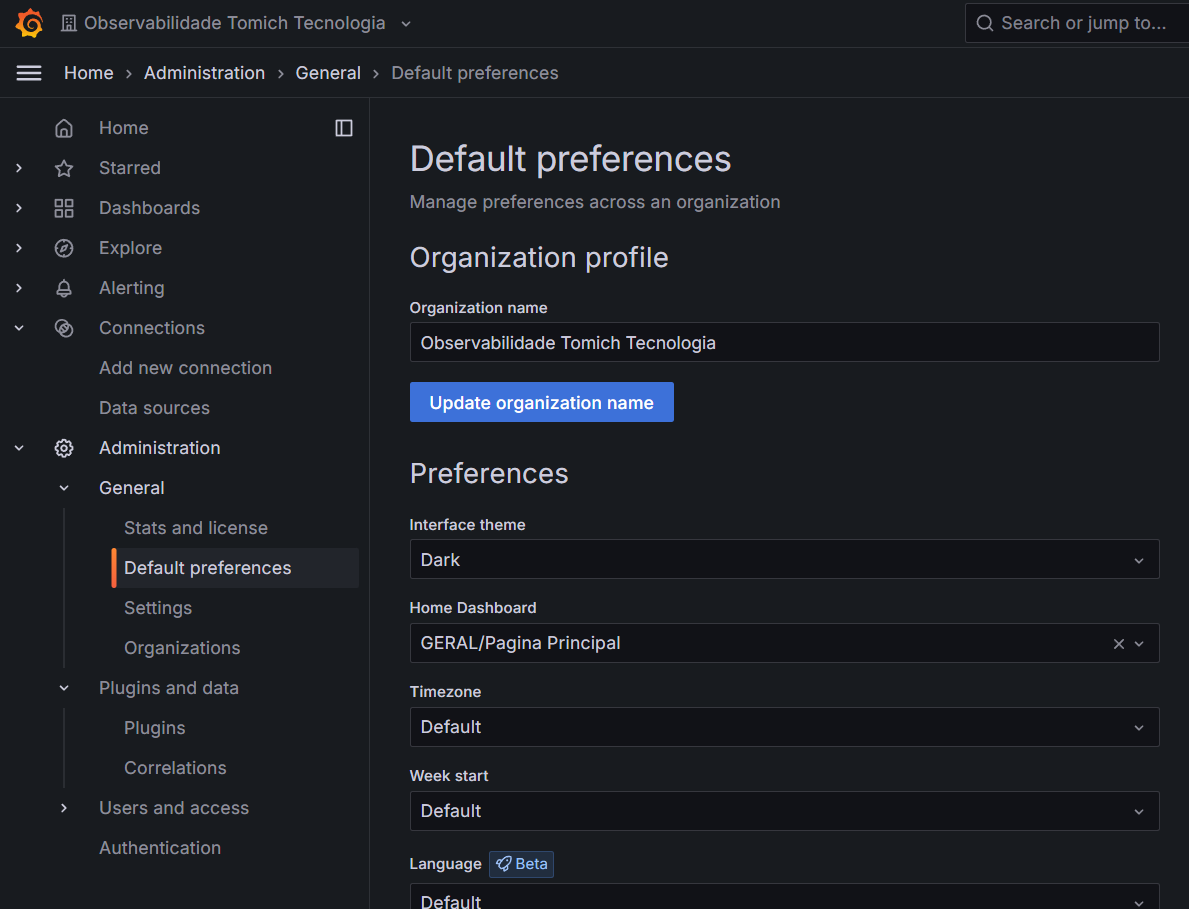Screen dimensions: 1189x909
Task: Click Update organization name button
Action: click(x=541, y=403)
